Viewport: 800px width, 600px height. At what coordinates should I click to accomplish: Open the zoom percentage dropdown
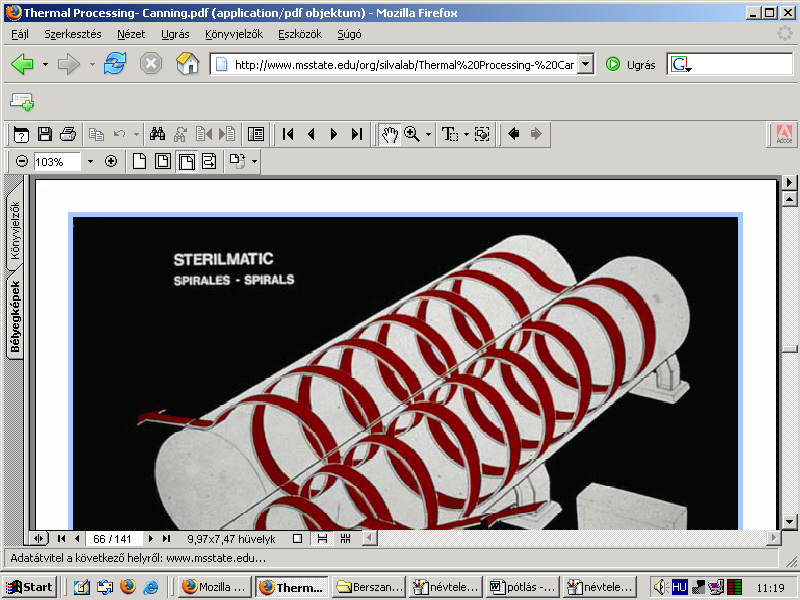tap(90, 162)
